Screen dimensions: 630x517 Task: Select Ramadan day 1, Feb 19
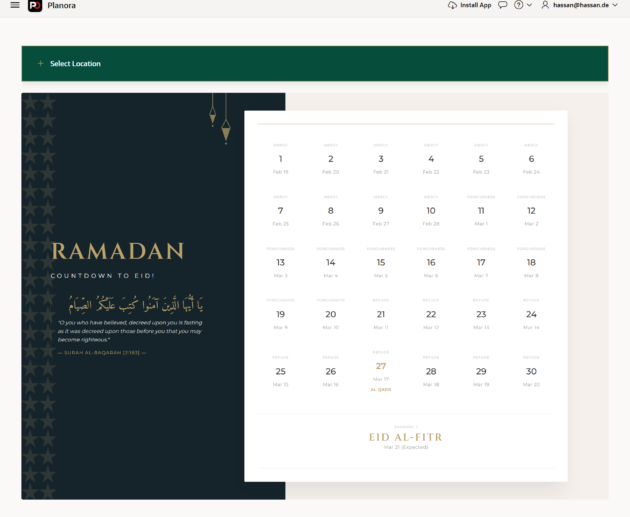pyautogui.click(x=280, y=159)
